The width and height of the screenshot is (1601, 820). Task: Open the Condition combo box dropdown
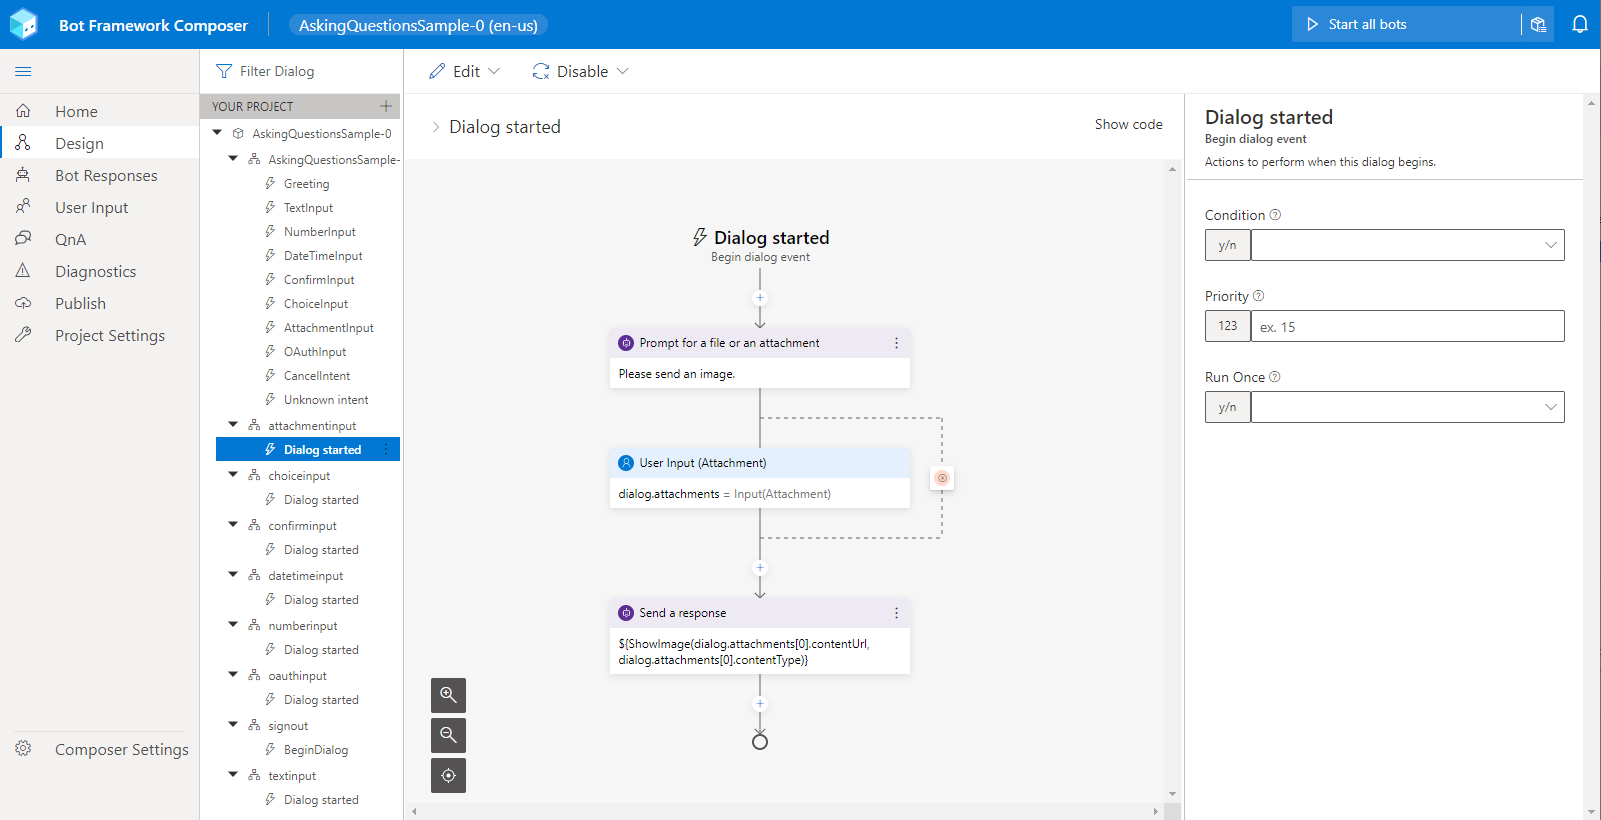(x=1551, y=245)
